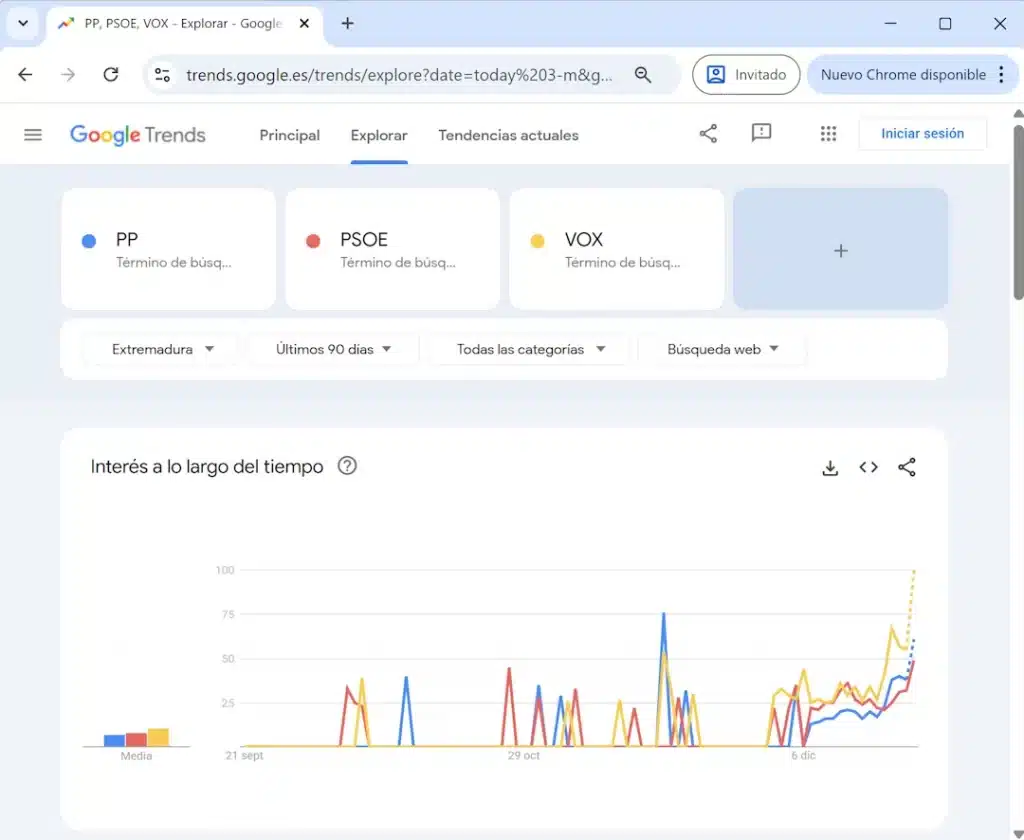This screenshot has height=840, width=1024.
Task: Open the Google apps grid
Action: pos(828,133)
